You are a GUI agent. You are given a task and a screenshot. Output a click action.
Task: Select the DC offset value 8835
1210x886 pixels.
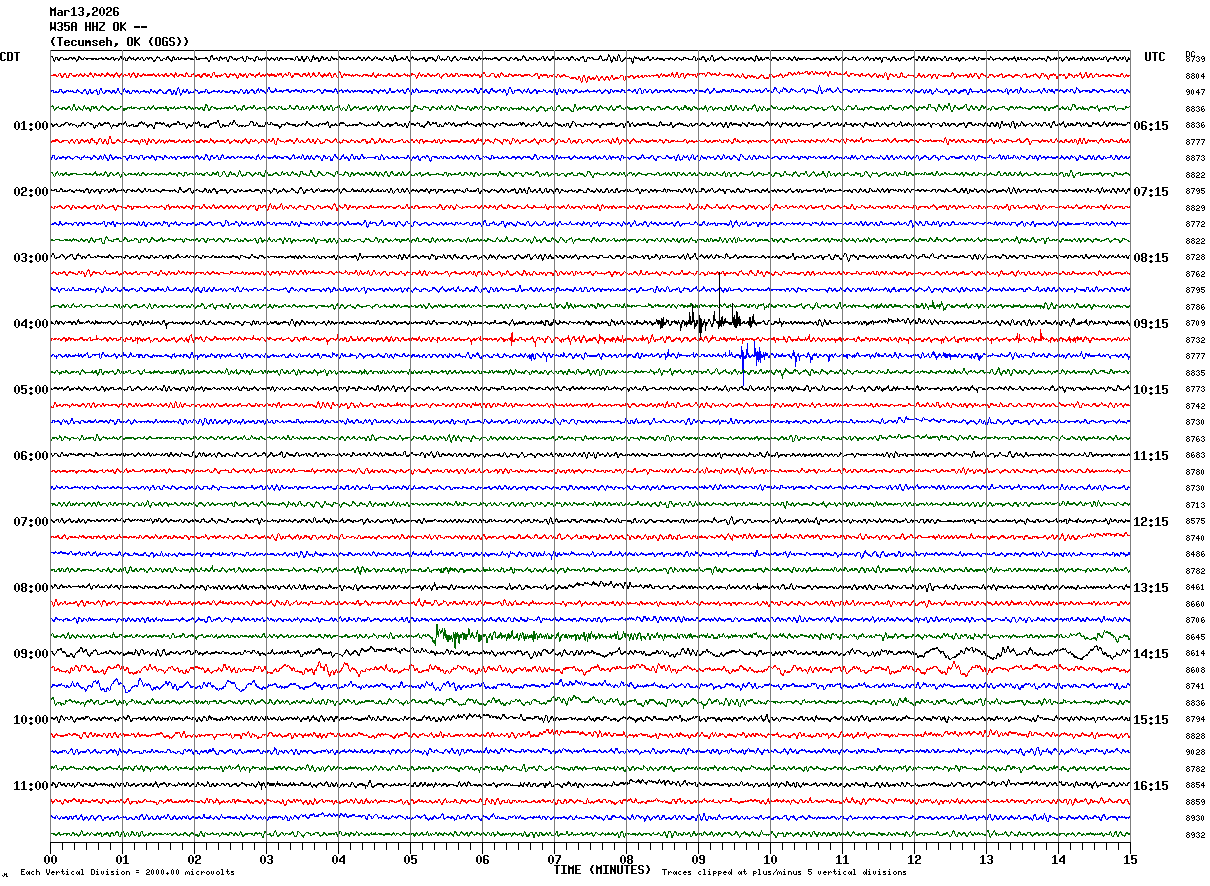tap(1195, 373)
